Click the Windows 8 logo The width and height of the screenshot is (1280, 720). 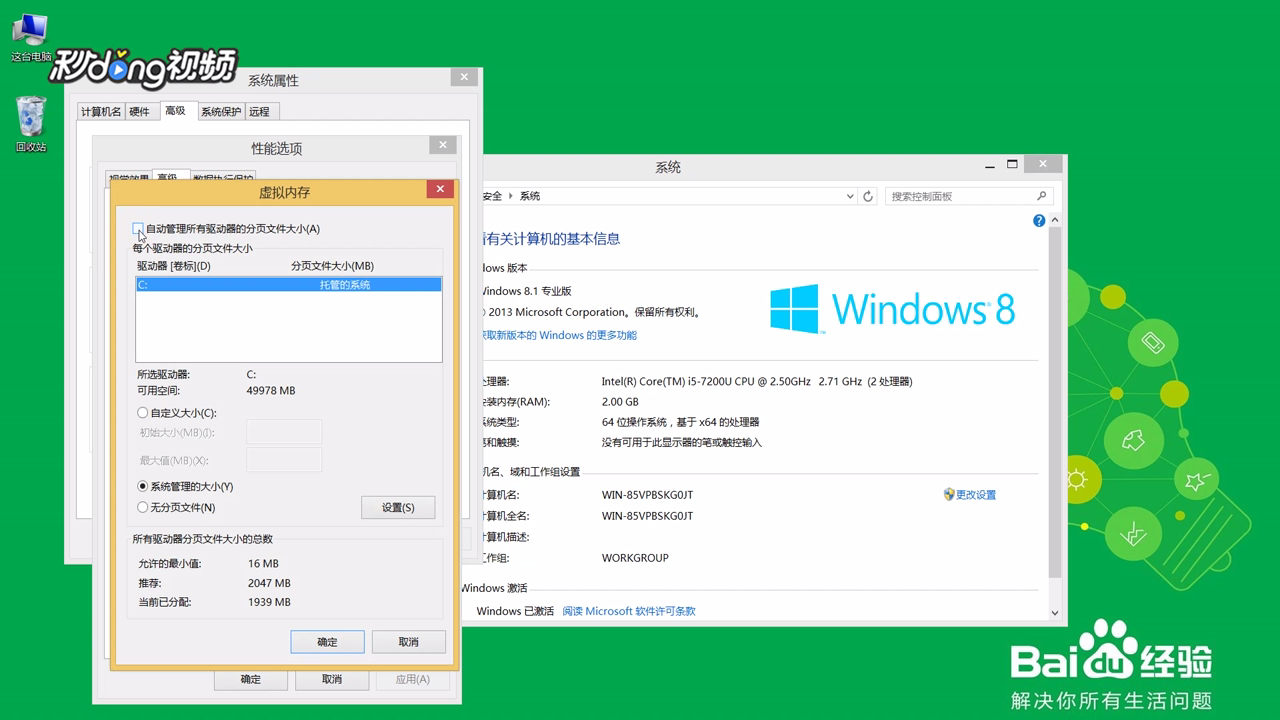(893, 309)
